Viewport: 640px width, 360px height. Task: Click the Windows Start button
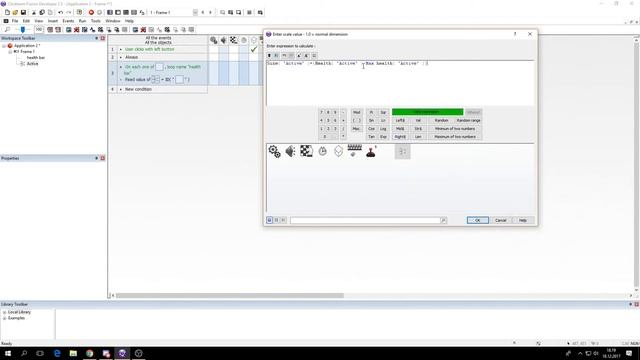coord(8,353)
